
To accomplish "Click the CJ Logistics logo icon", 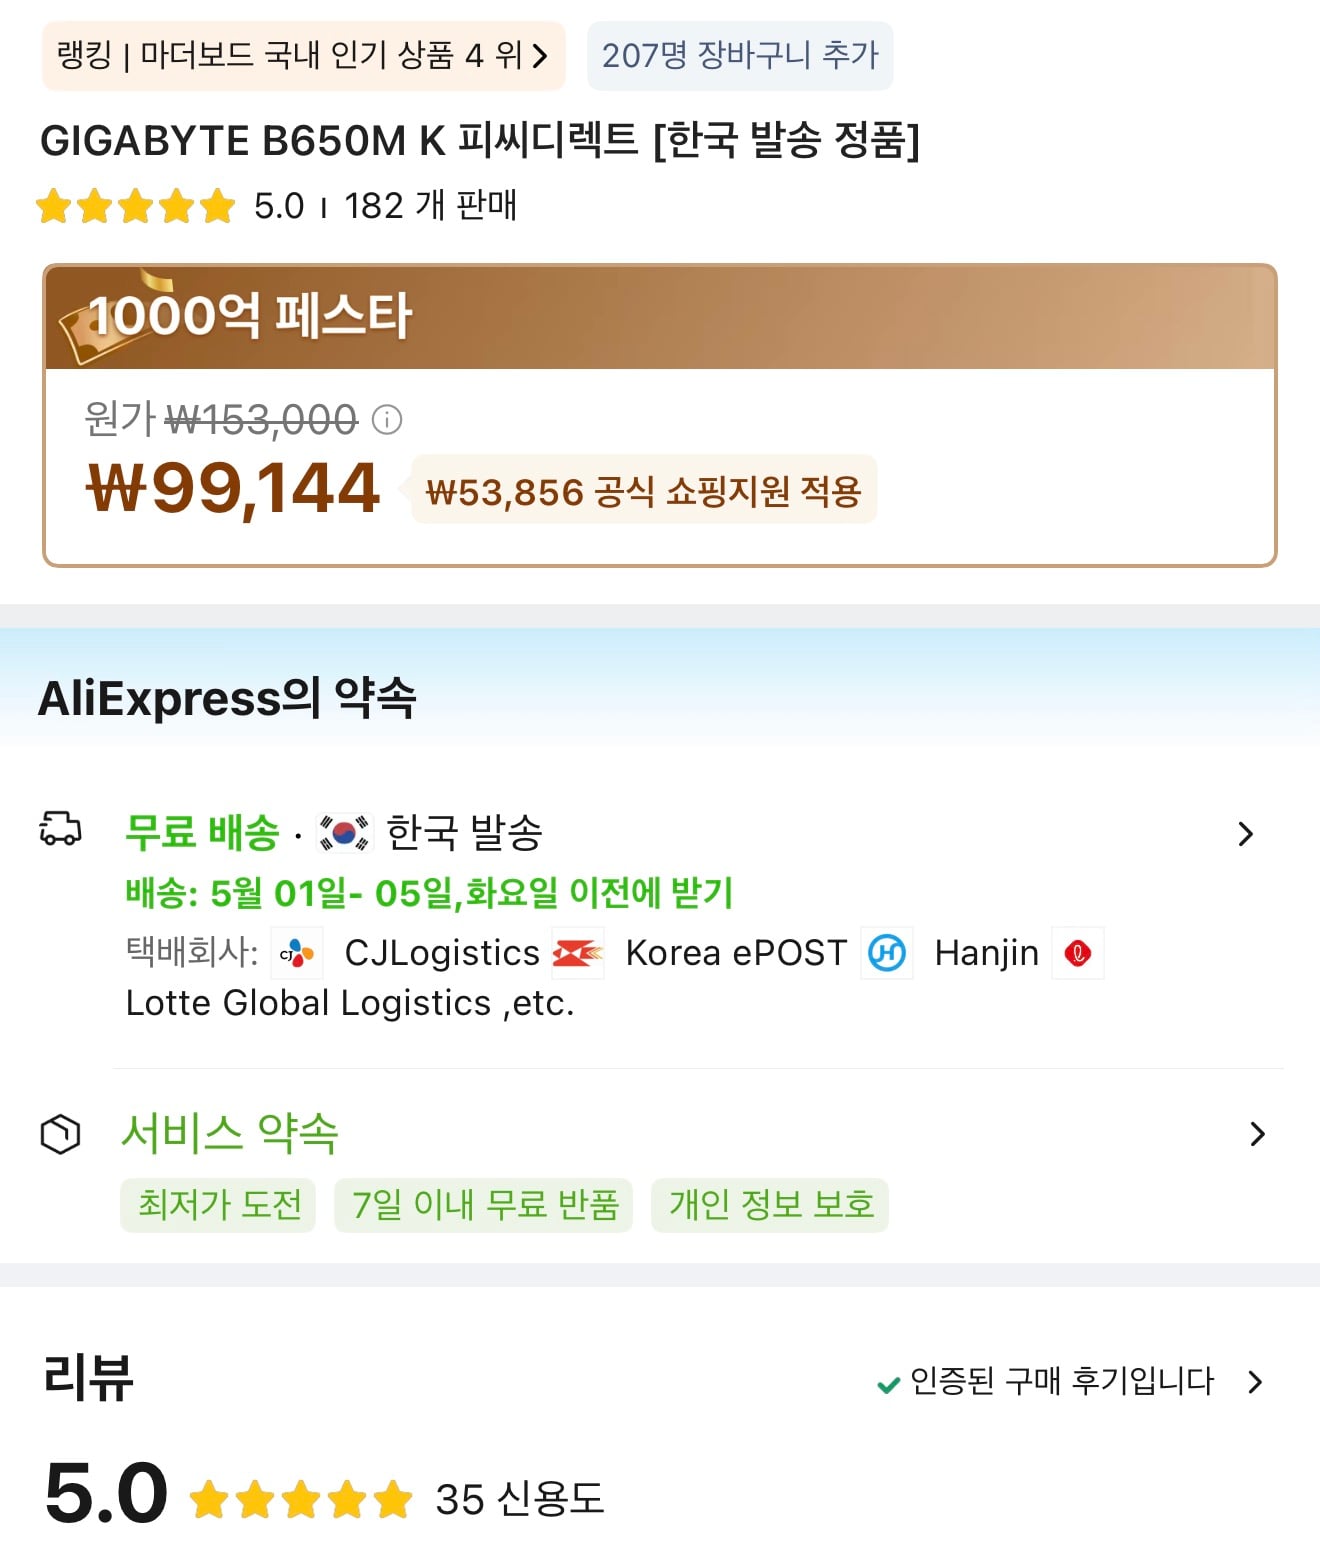I will pyautogui.click(x=297, y=954).
